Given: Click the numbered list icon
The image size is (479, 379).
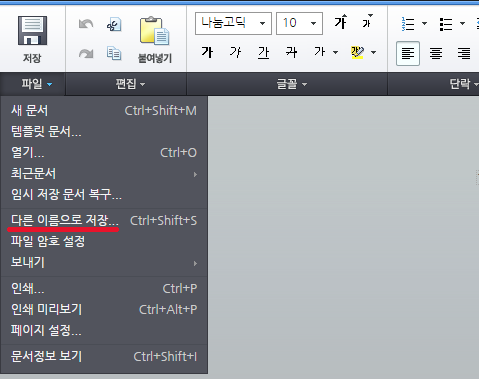Looking at the screenshot, I should click(408, 24).
